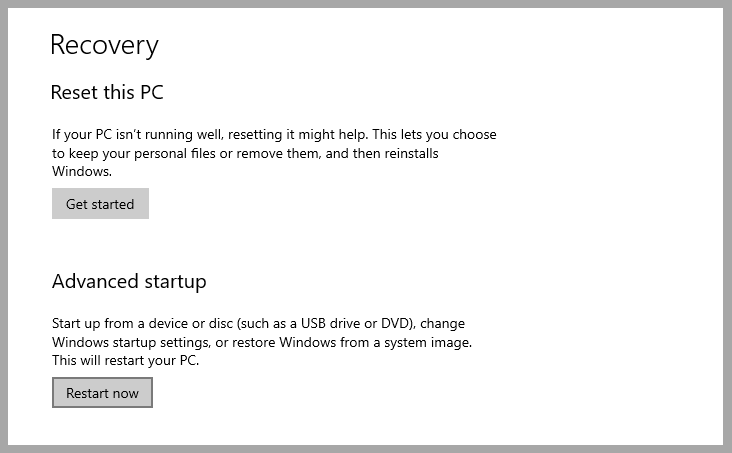The height and width of the screenshot is (453, 732).
Task: Click the Advanced startup heading
Action: click(129, 281)
